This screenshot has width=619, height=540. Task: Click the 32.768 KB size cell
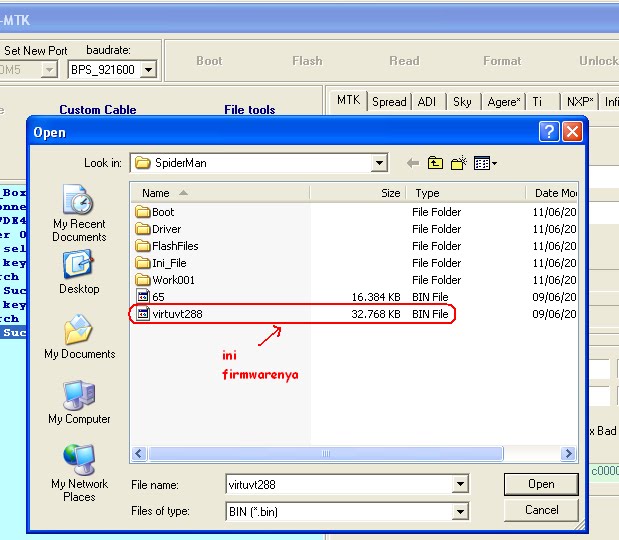[x=376, y=314]
